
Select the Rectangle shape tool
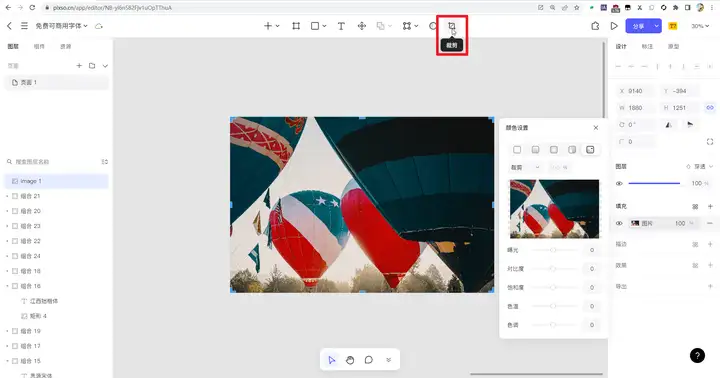click(315, 26)
